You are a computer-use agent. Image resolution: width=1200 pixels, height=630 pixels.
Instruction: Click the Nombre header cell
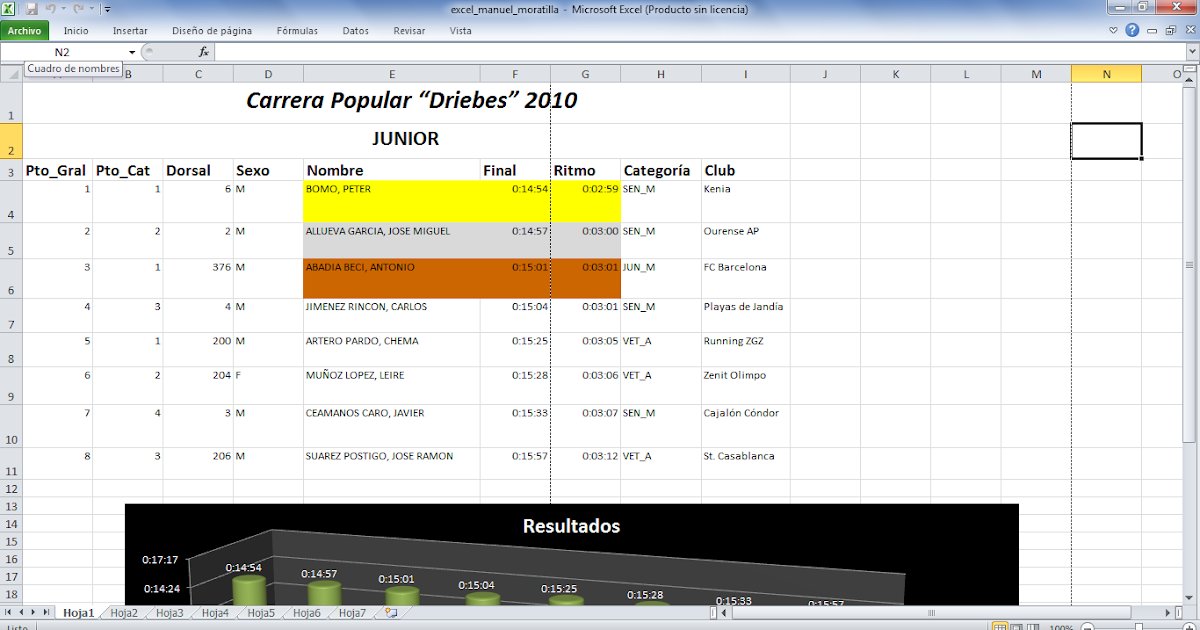pyautogui.click(x=391, y=170)
